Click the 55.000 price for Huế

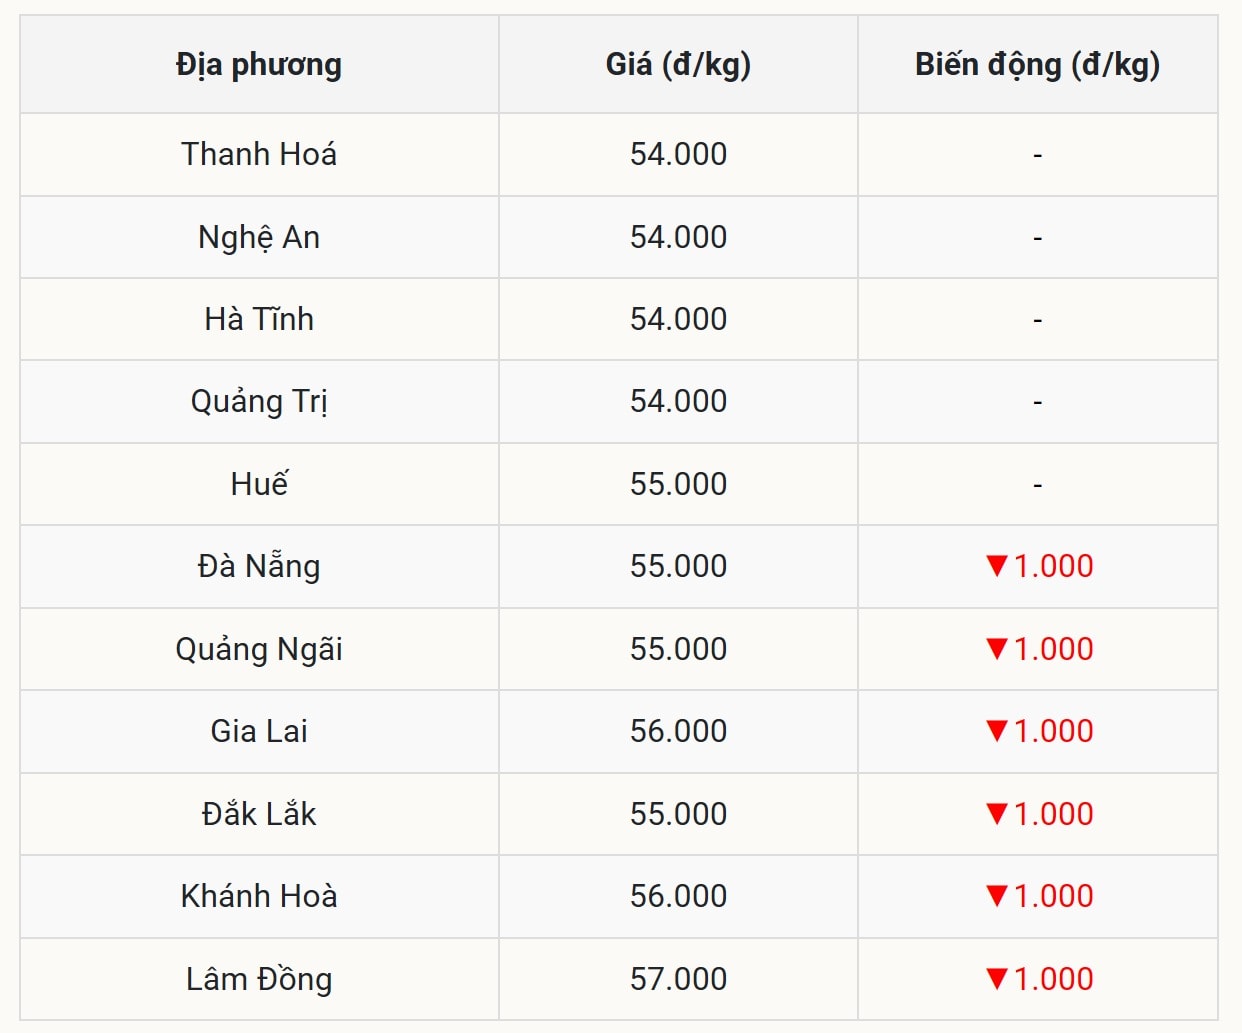click(x=678, y=484)
